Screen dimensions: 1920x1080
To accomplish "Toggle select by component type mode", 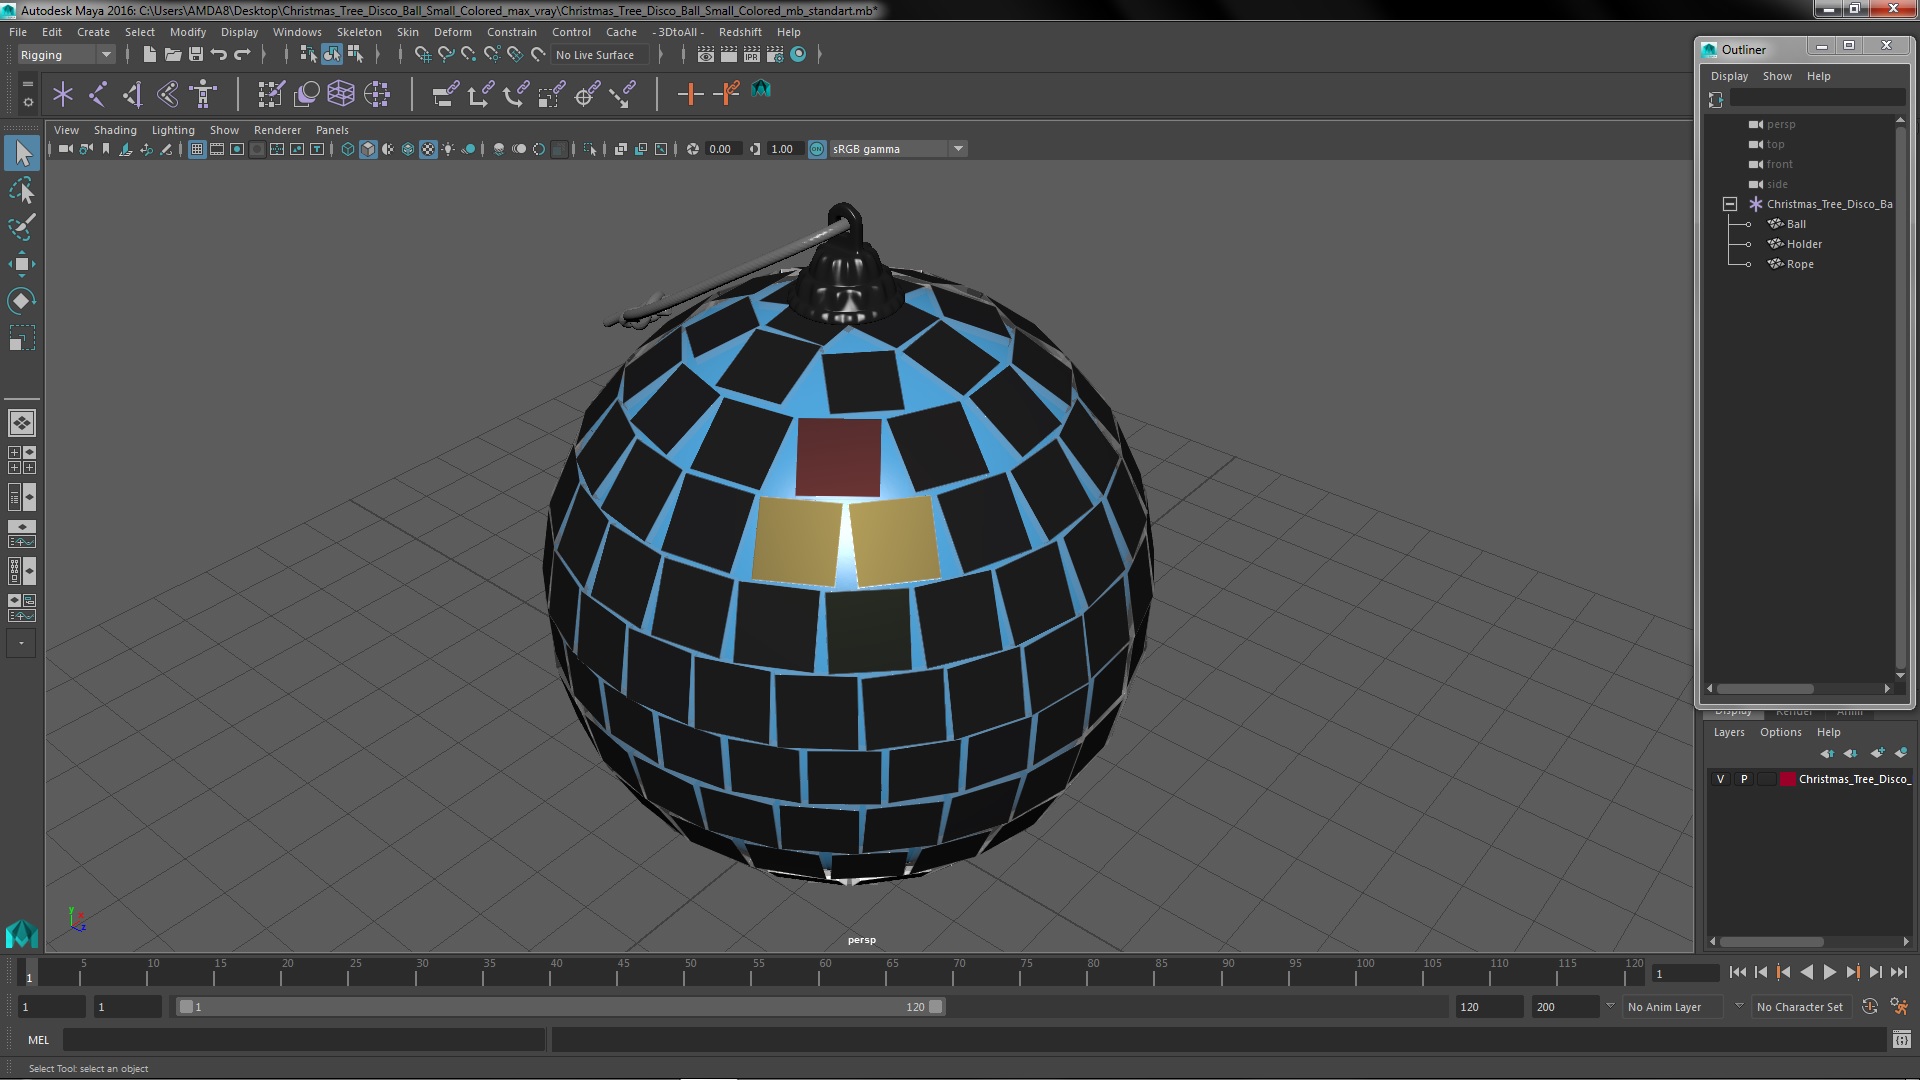I will pos(355,55).
